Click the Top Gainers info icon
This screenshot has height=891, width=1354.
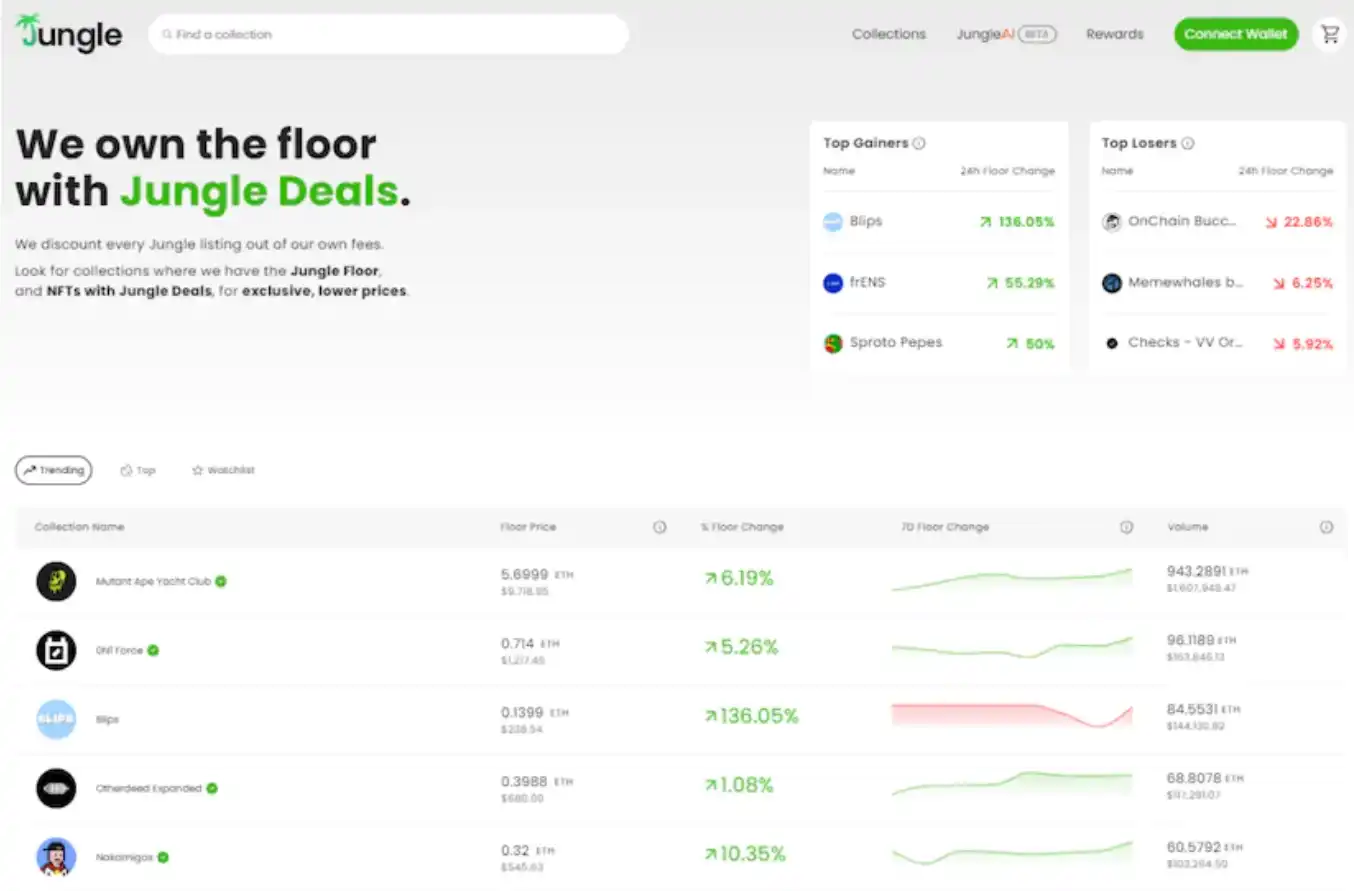[919, 143]
